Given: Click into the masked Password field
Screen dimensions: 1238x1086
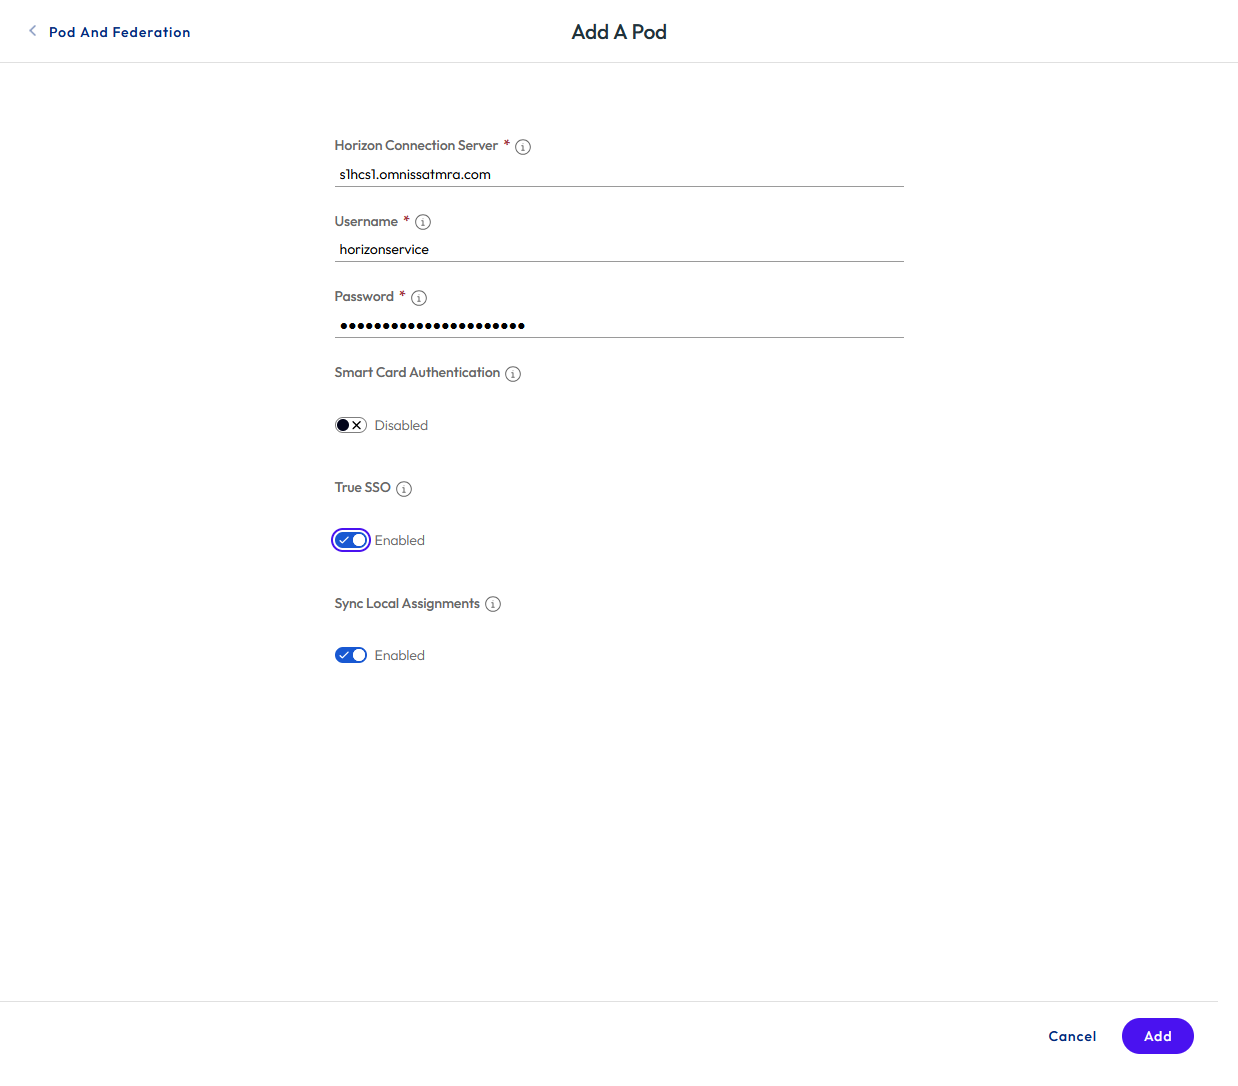Looking at the screenshot, I should 619,325.
